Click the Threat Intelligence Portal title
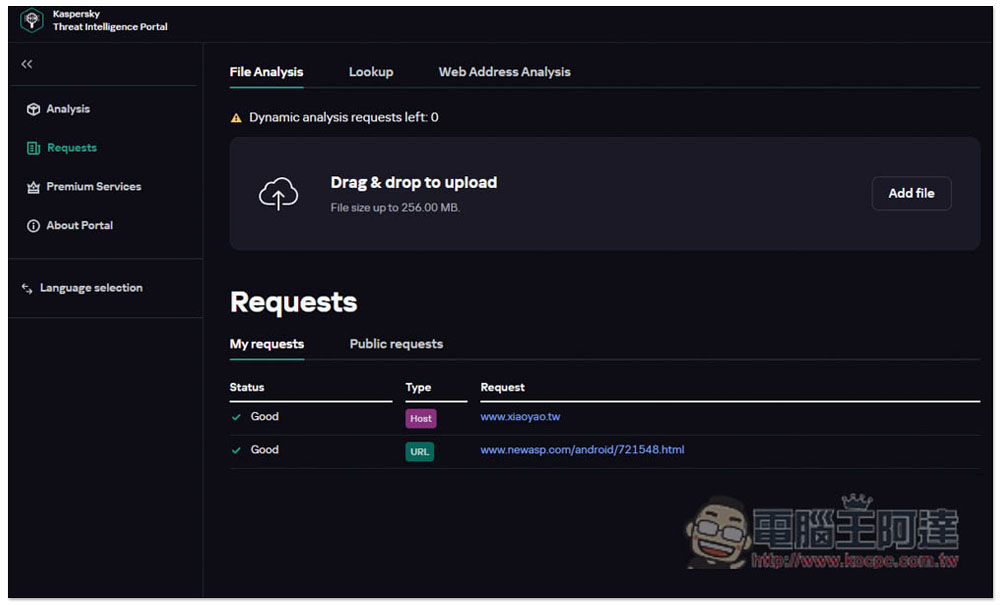This screenshot has width=1000, height=605. point(110,27)
